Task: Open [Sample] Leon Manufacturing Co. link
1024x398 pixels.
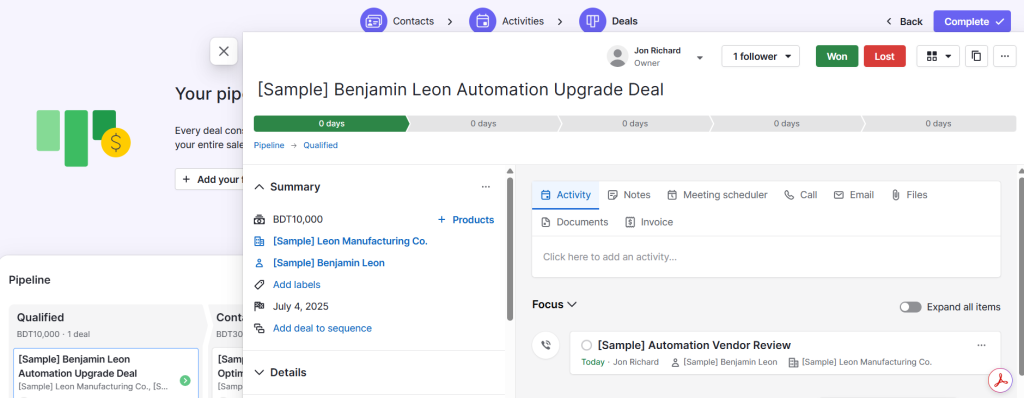Action: (x=350, y=241)
